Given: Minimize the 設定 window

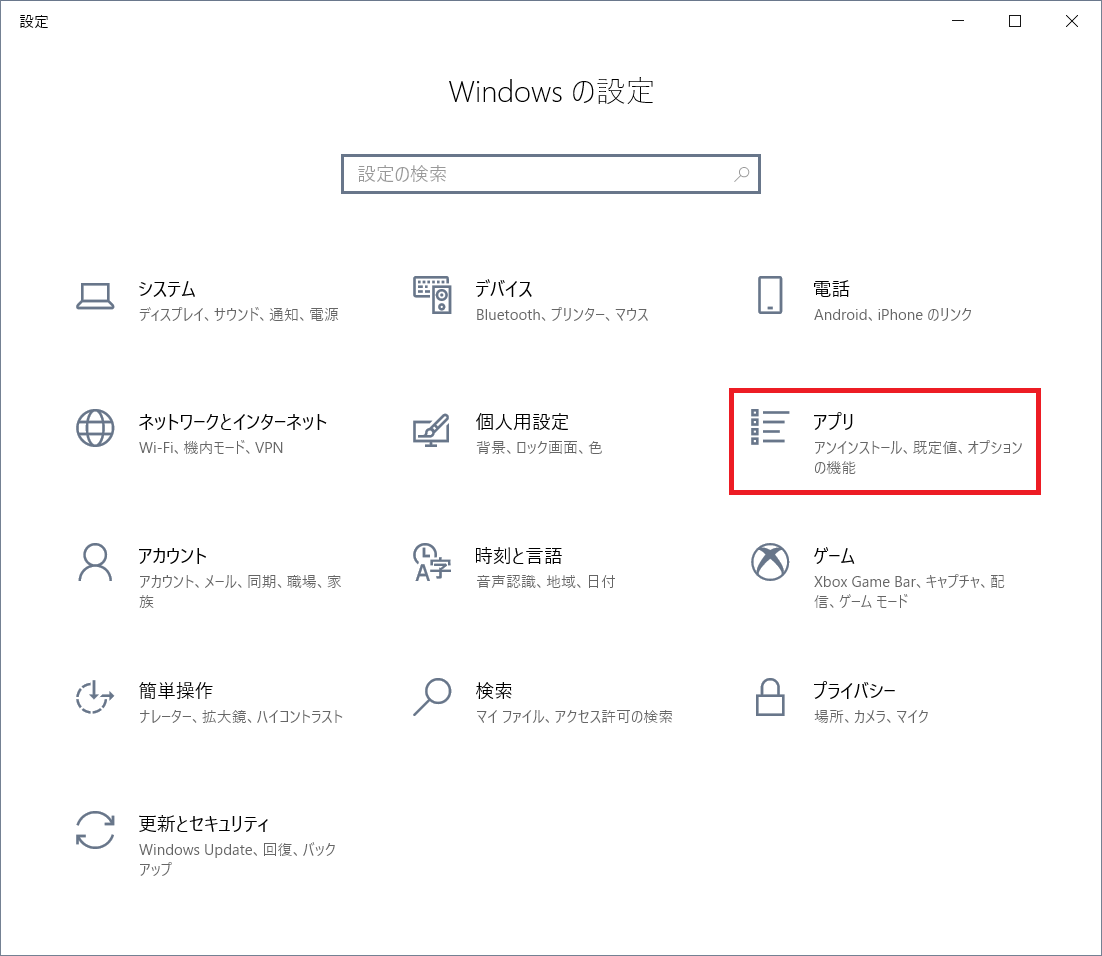Looking at the screenshot, I should (958, 21).
